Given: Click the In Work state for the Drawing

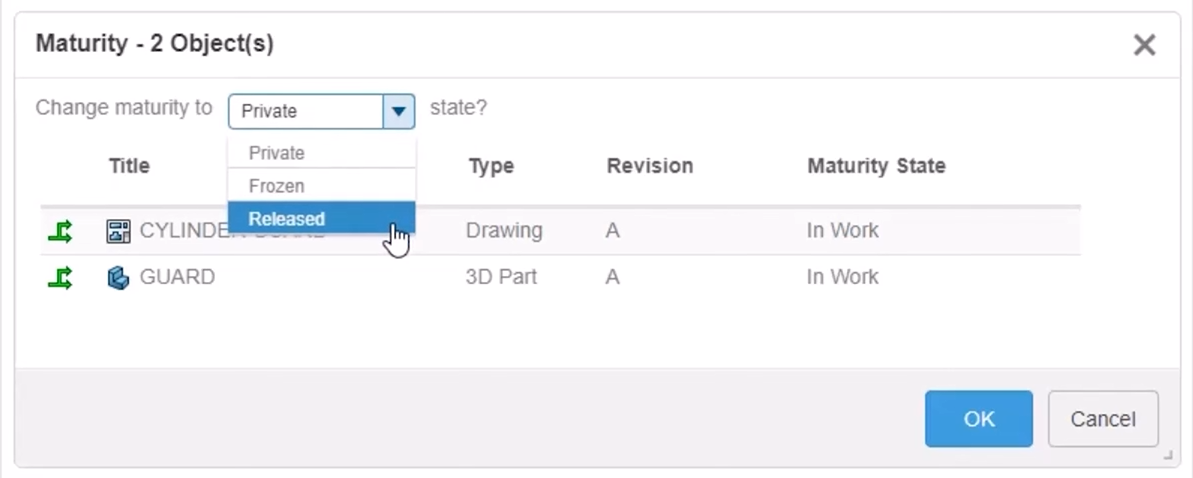Looking at the screenshot, I should 842,231.
